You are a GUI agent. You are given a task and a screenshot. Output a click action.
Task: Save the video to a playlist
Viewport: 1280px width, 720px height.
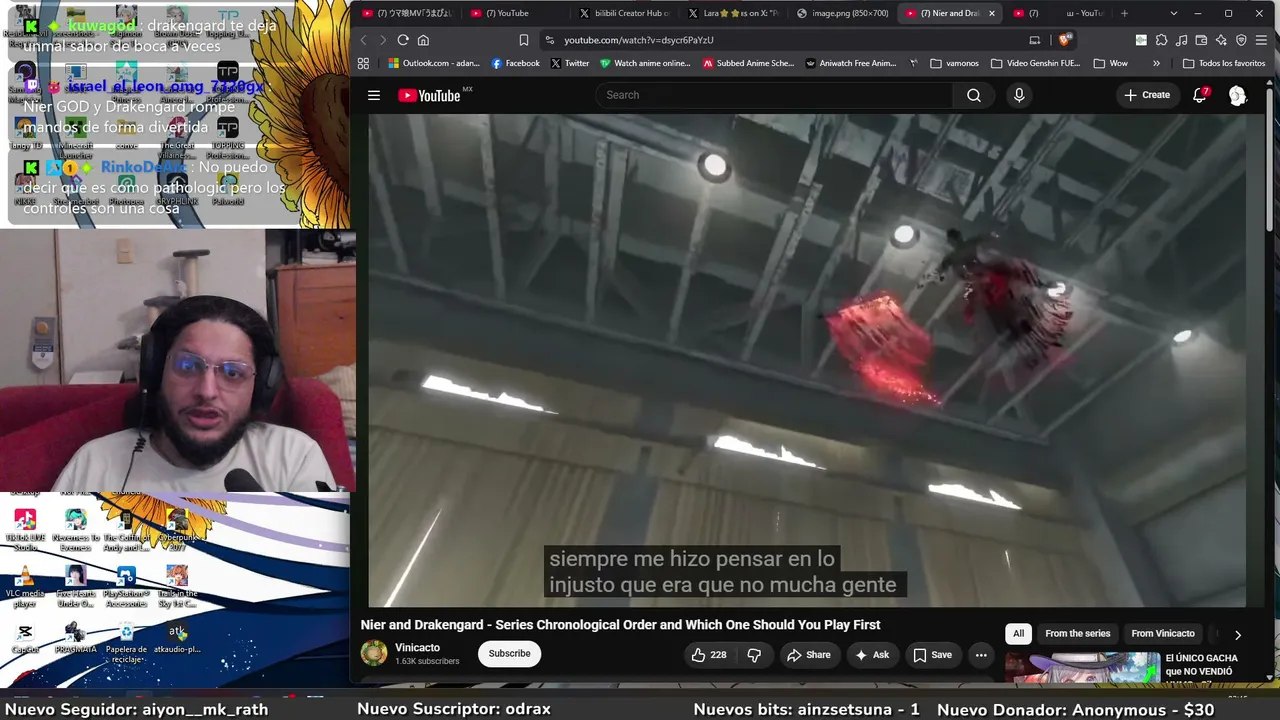[x=931, y=655]
